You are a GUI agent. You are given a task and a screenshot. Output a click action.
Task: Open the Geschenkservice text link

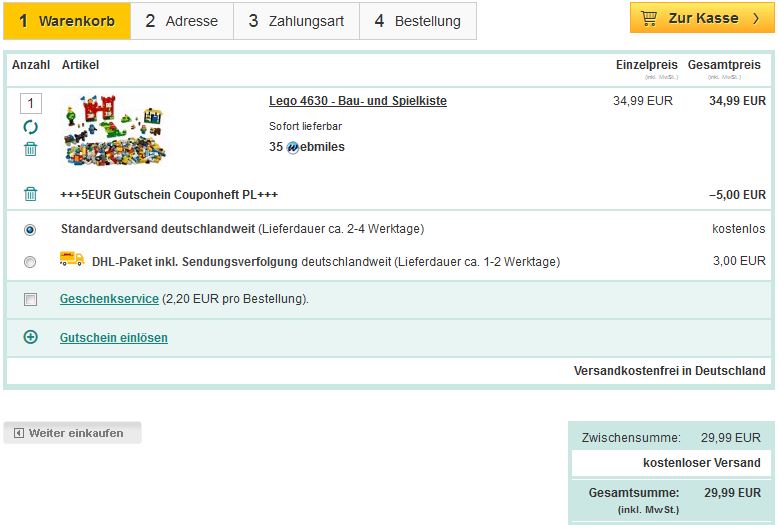point(109,299)
